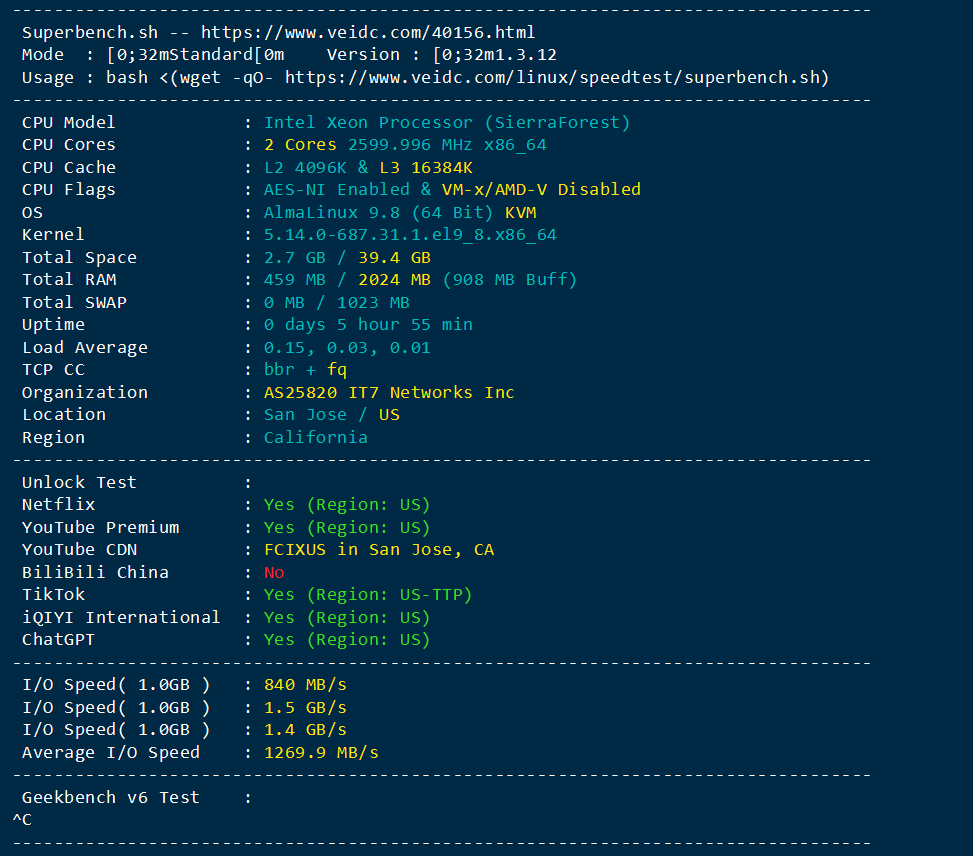Click the Netflix Yes (Region: US) result
The height and width of the screenshot is (856, 973).
click(x=347, y=505)
